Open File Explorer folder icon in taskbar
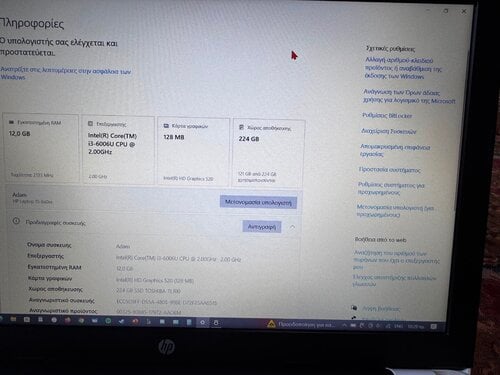This screenshot has height=375, width=500. pos(13,319)
